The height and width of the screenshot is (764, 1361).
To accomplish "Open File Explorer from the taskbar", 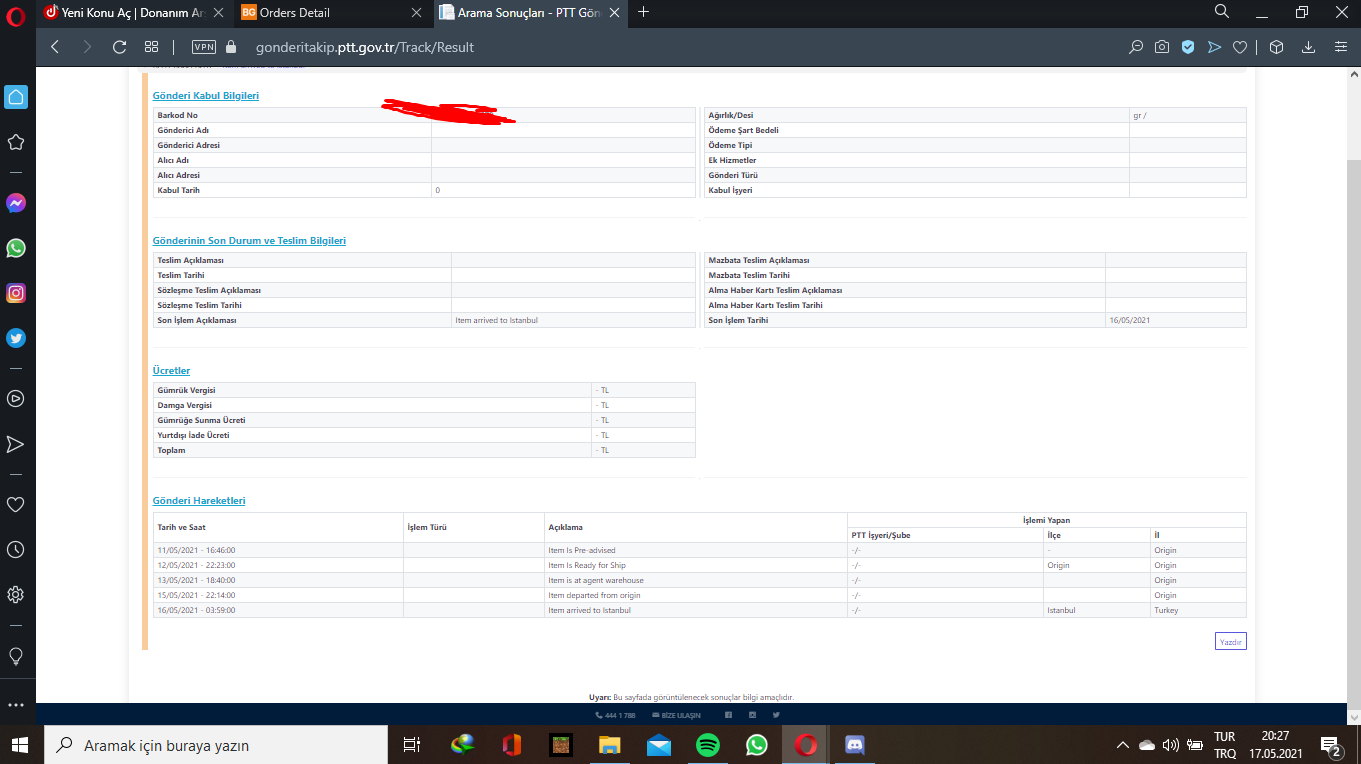I will click(609, 745).
